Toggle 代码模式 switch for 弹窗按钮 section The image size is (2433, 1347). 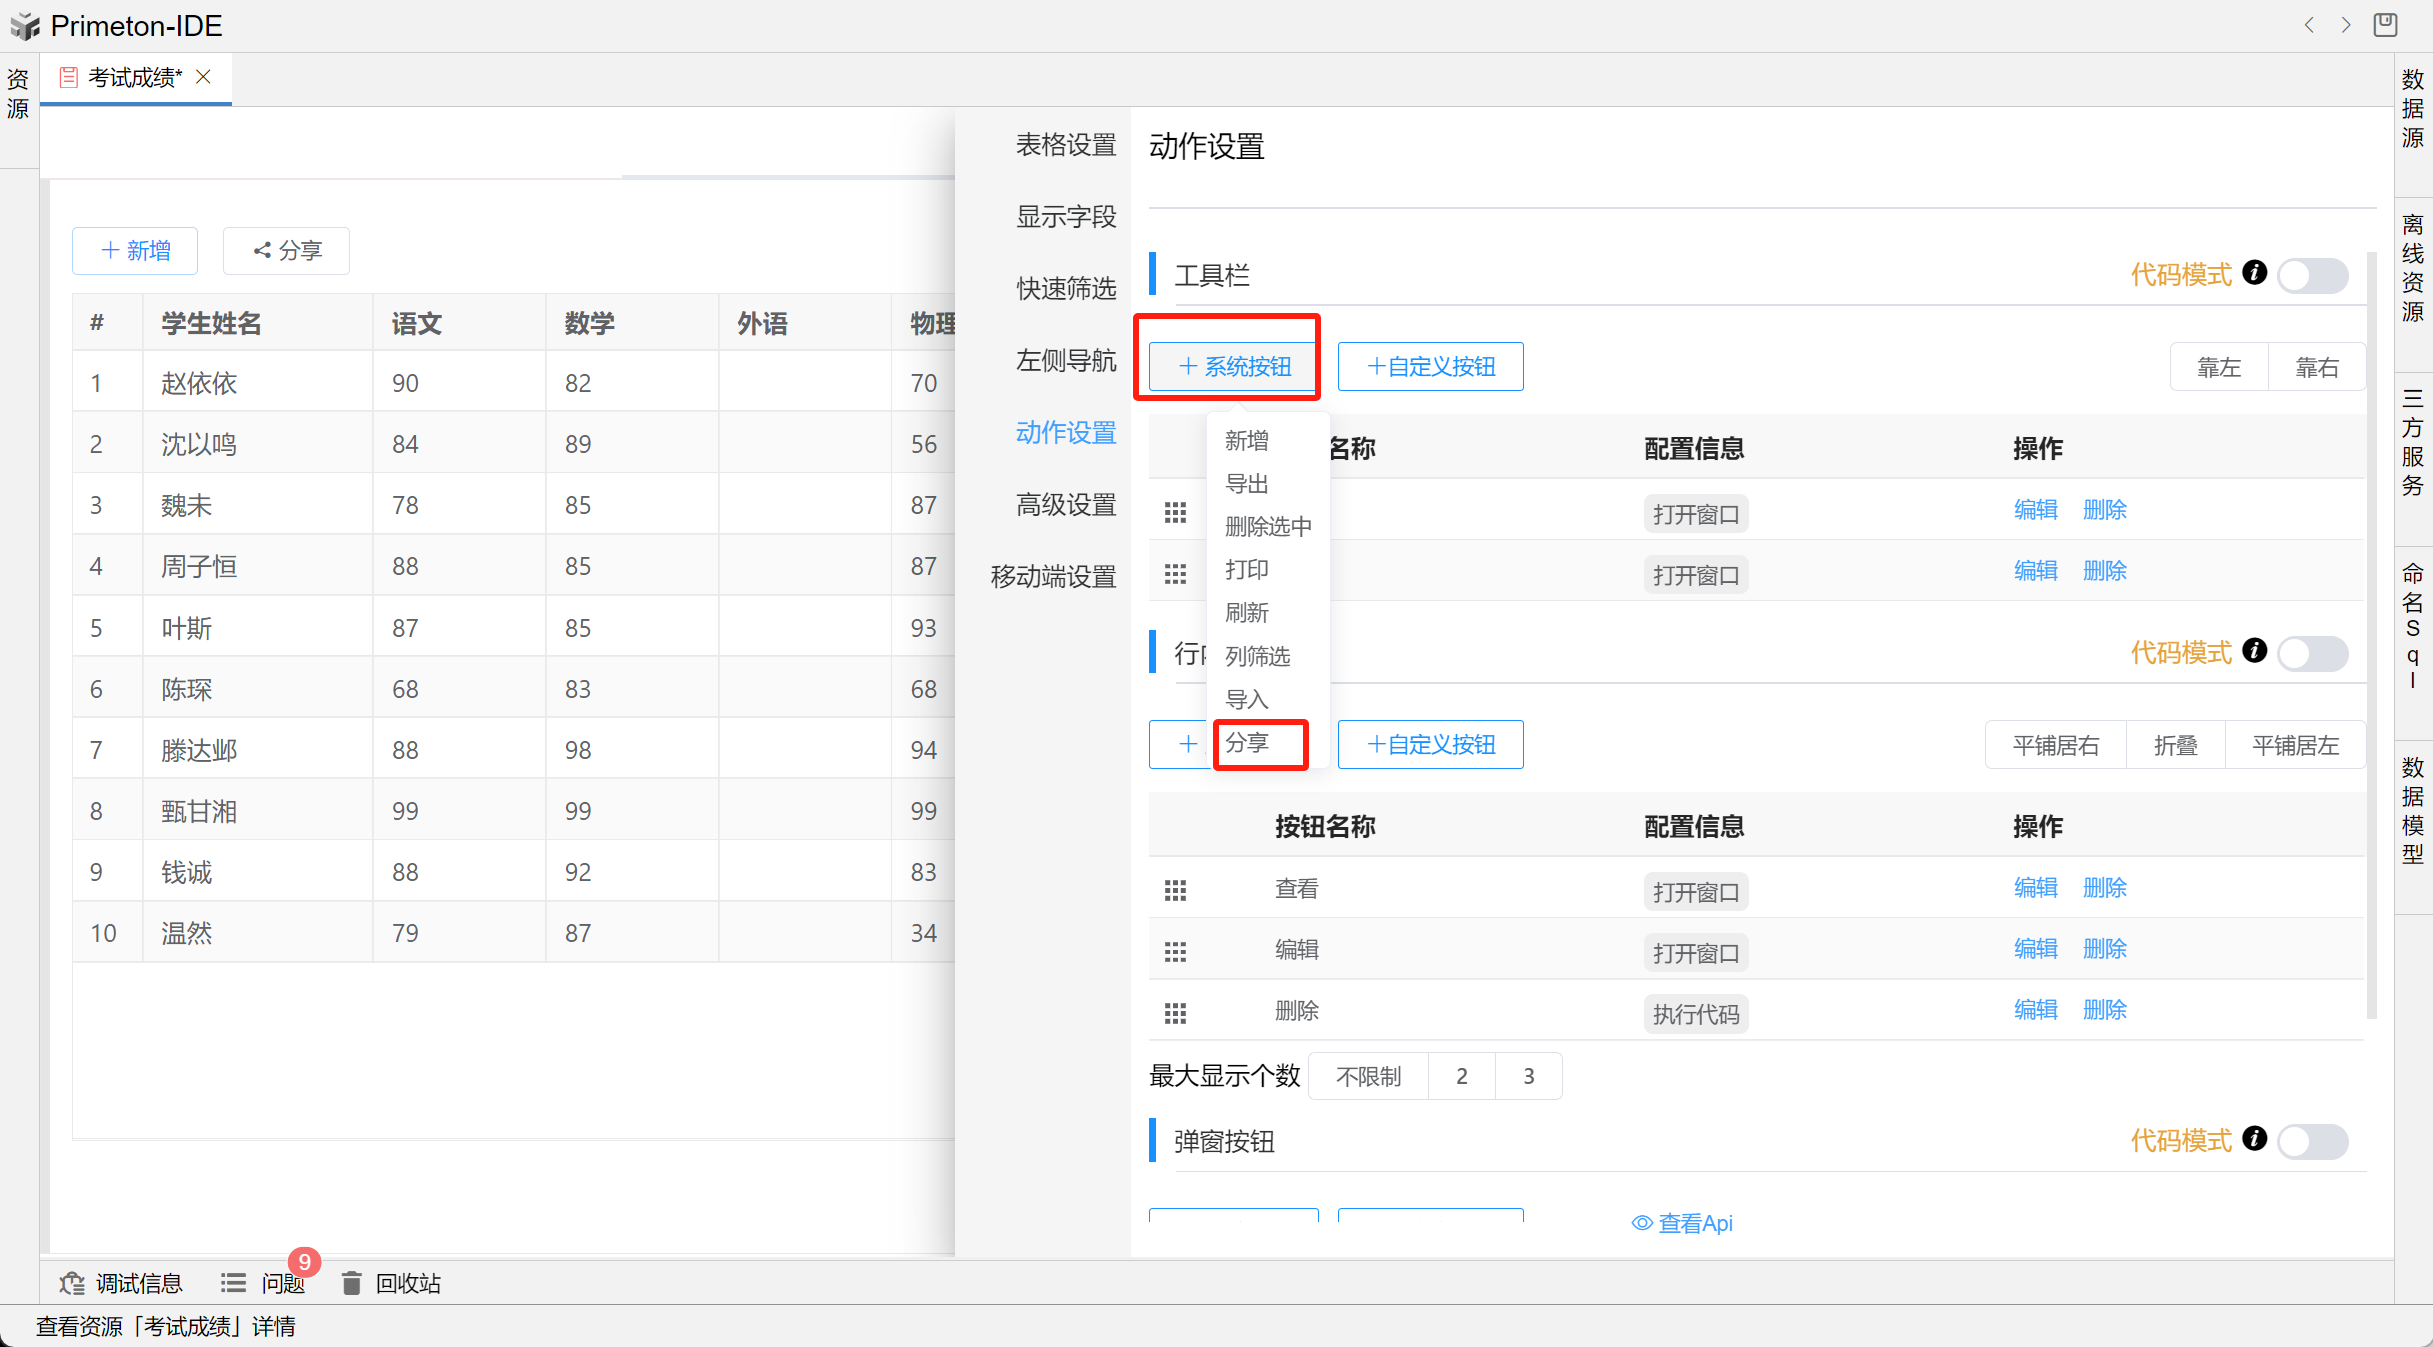click(x=2312, y=1141)
